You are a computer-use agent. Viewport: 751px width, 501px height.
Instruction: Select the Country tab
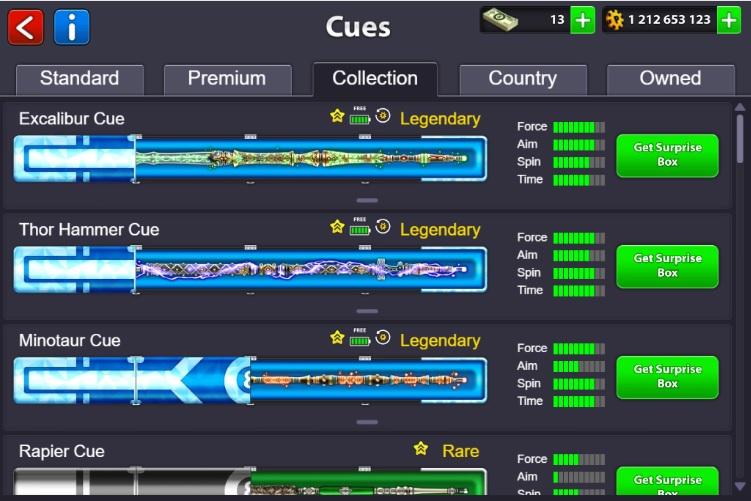[523, 80]
